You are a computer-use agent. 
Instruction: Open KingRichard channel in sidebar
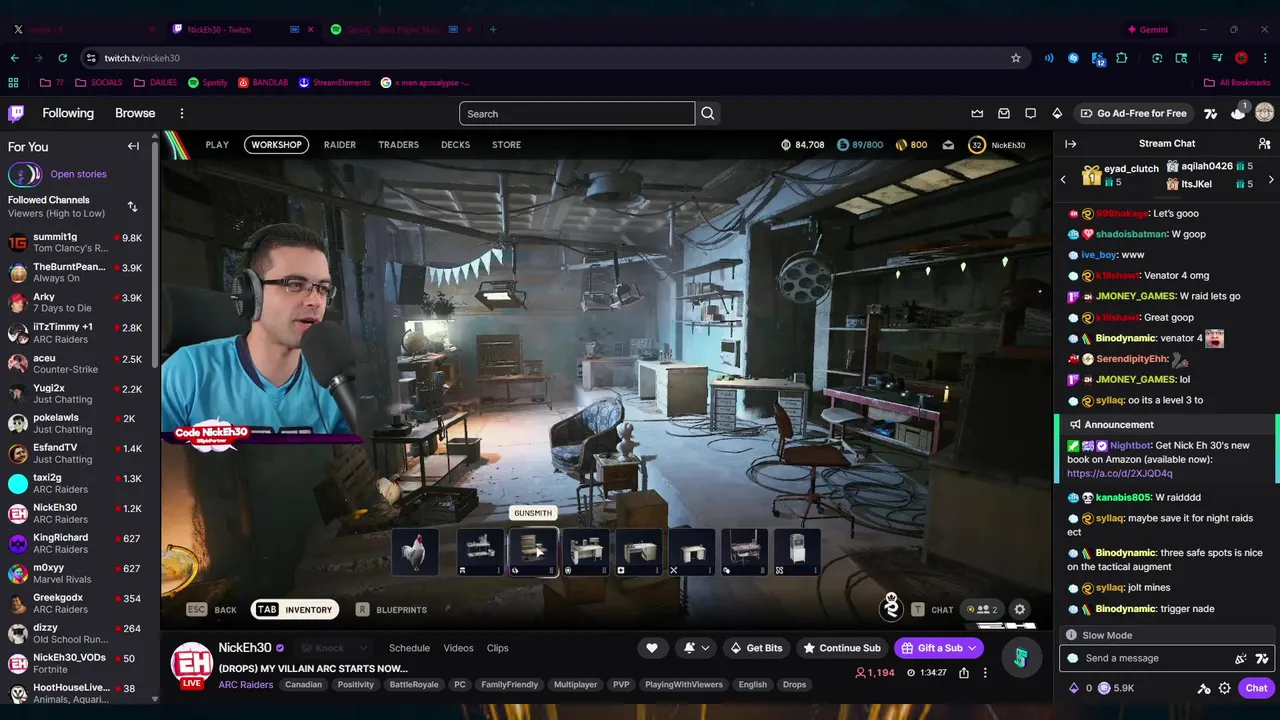(x=78, y=543)
